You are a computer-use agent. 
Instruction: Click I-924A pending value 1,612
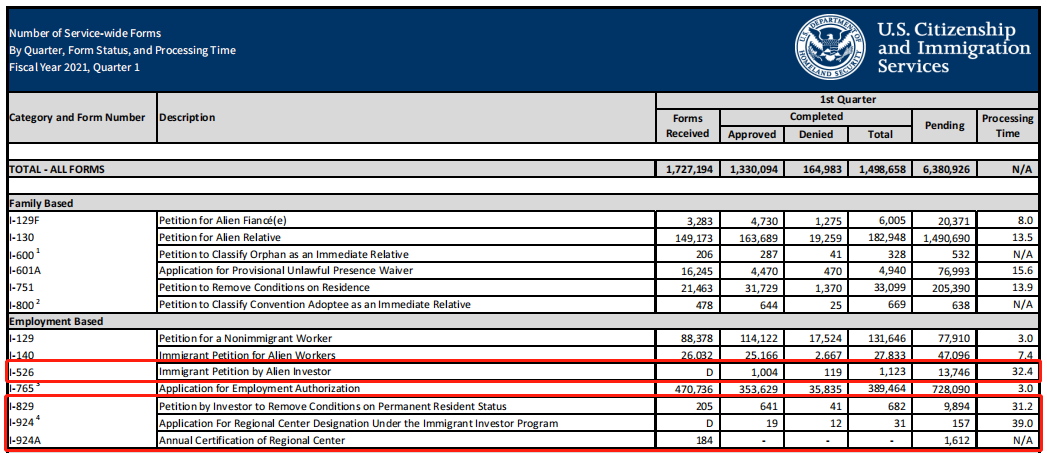click(955, 440)
